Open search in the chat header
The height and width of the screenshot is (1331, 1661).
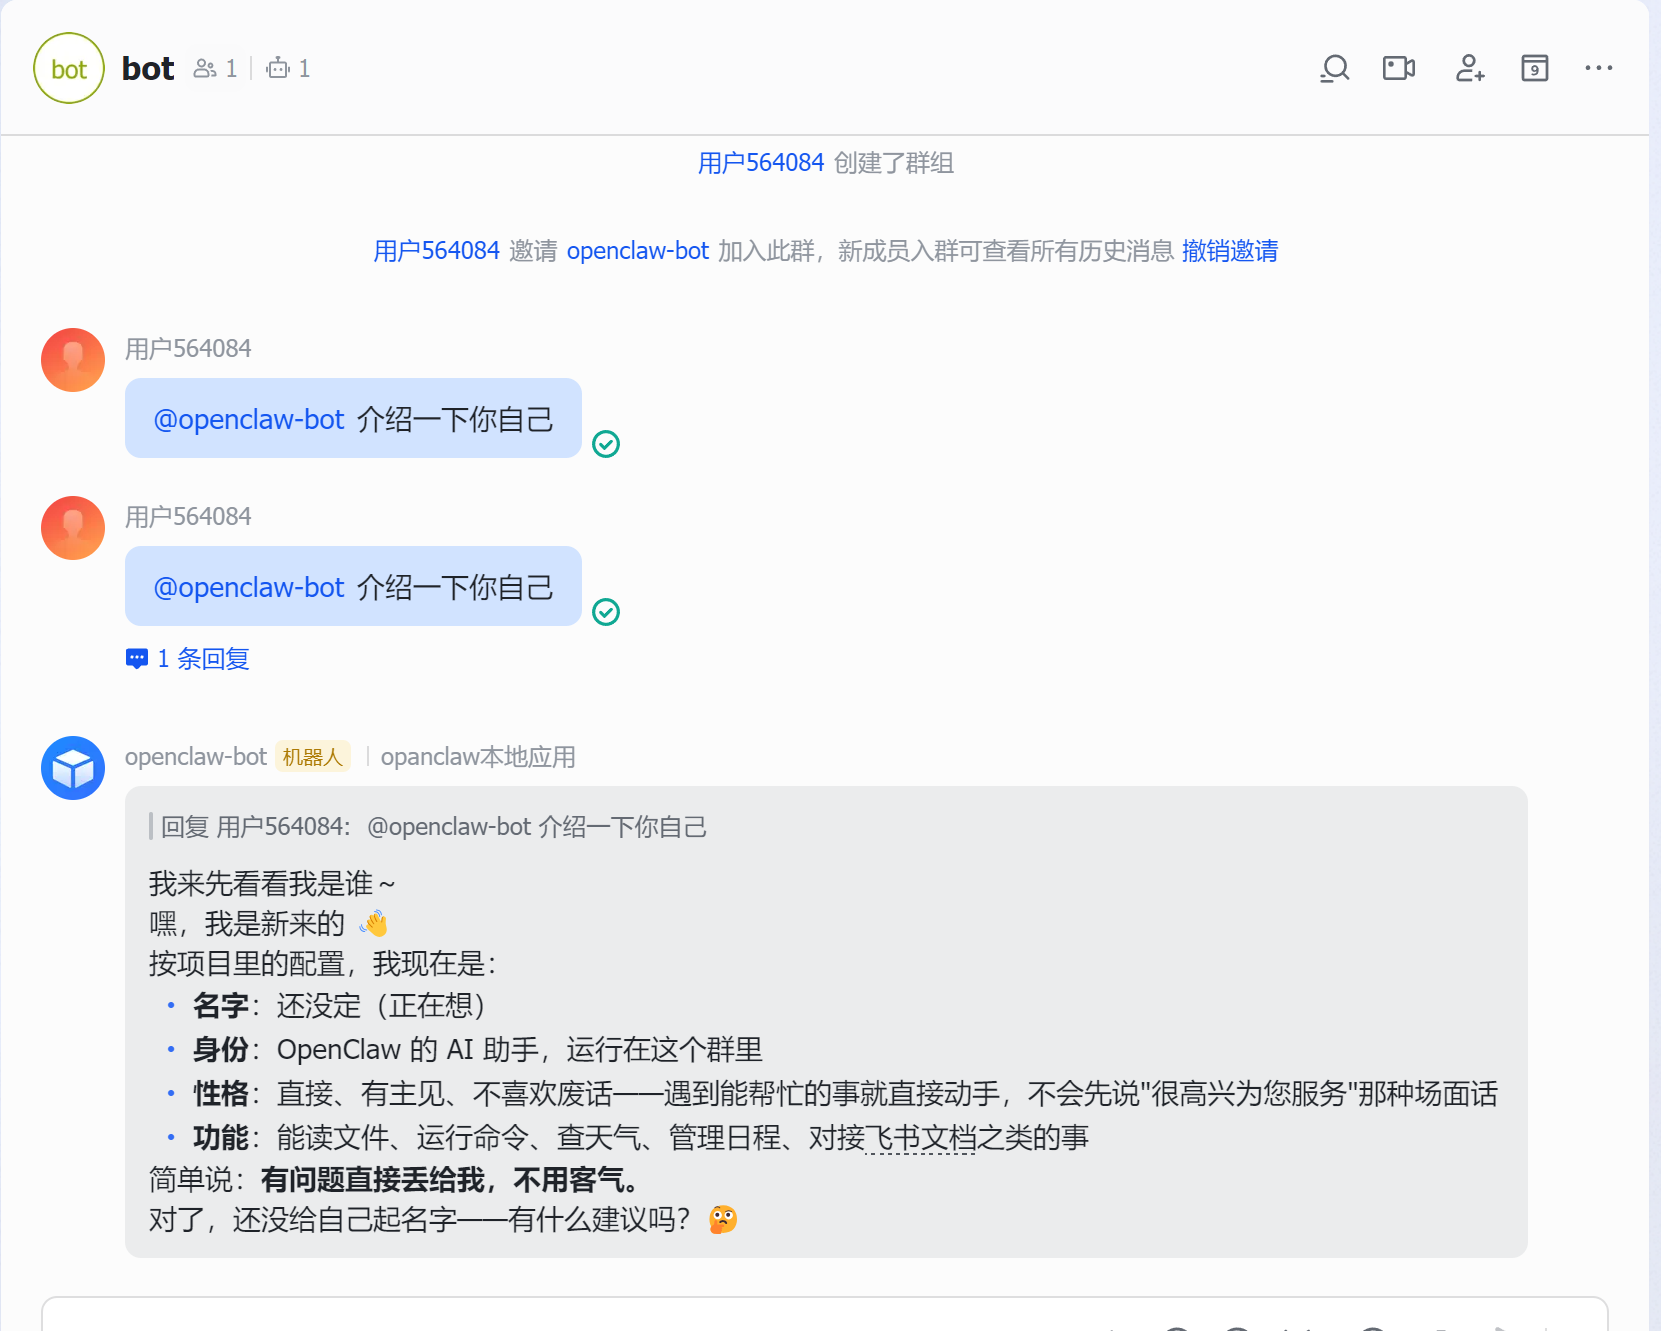pyautogui.click(x=1335, y=68)
